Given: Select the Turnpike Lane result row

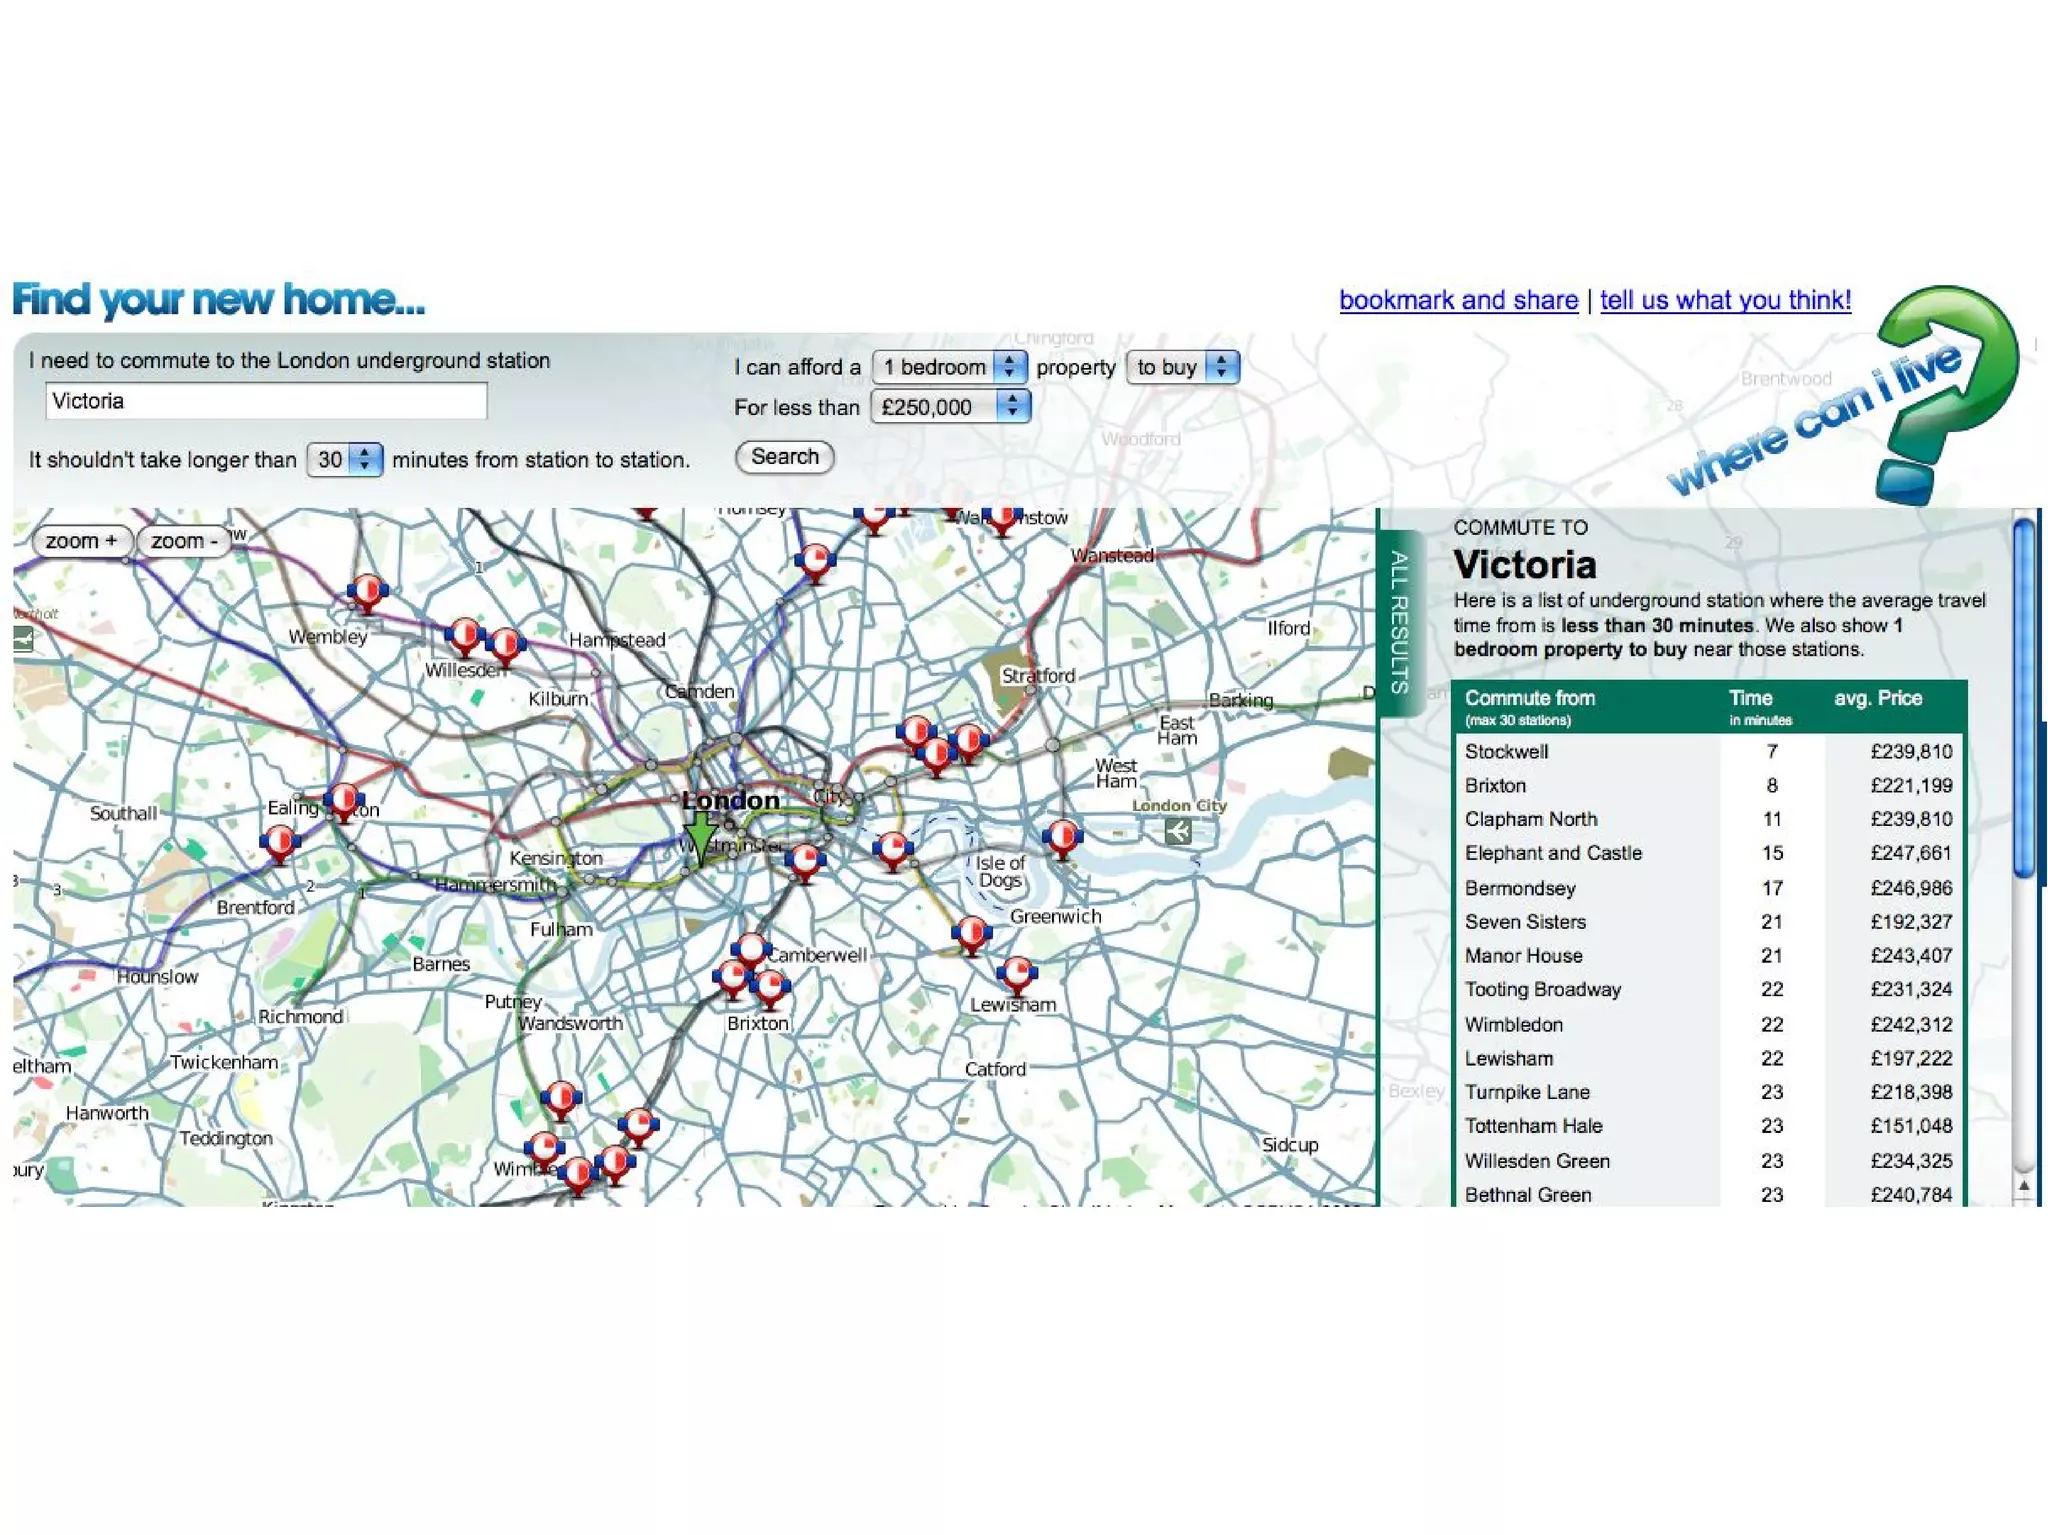Looking at the screenshot, I should pyautogui.click(x=1709, y=1092).
